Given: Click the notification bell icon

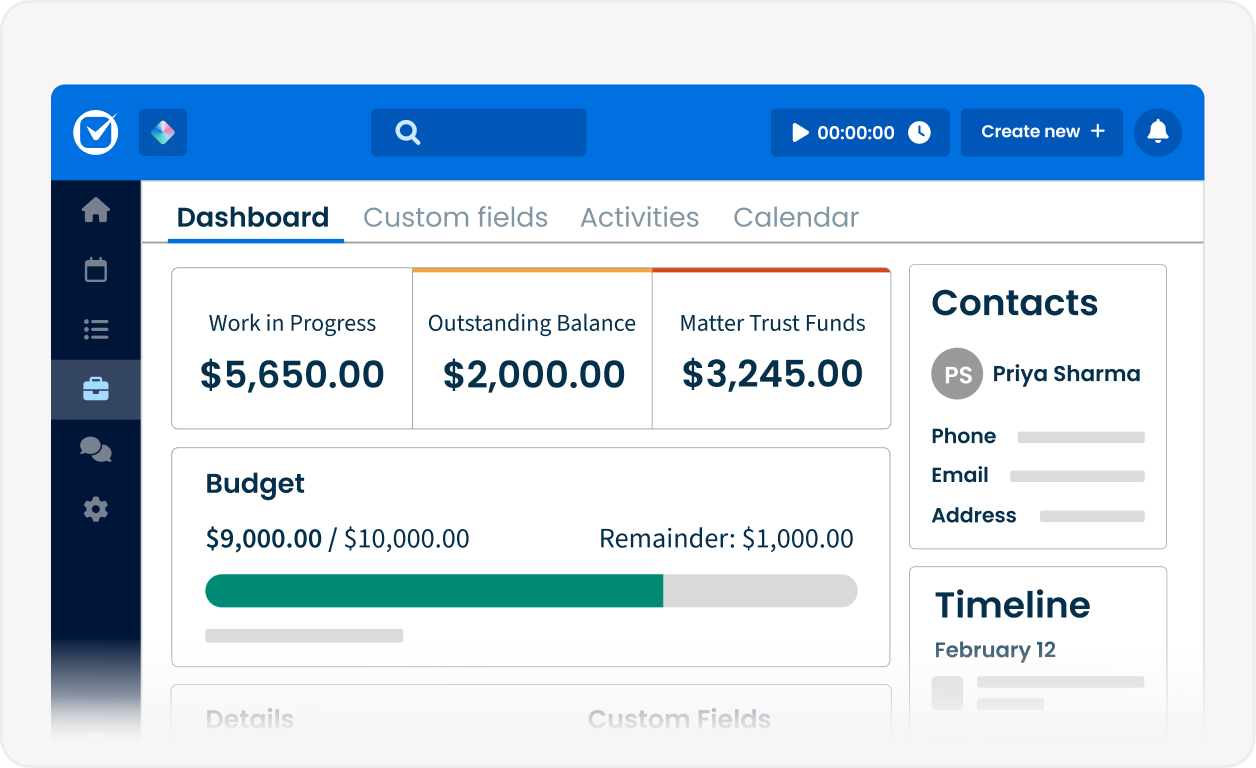Looking at the screenshot, I should [x=1157, y=132].
